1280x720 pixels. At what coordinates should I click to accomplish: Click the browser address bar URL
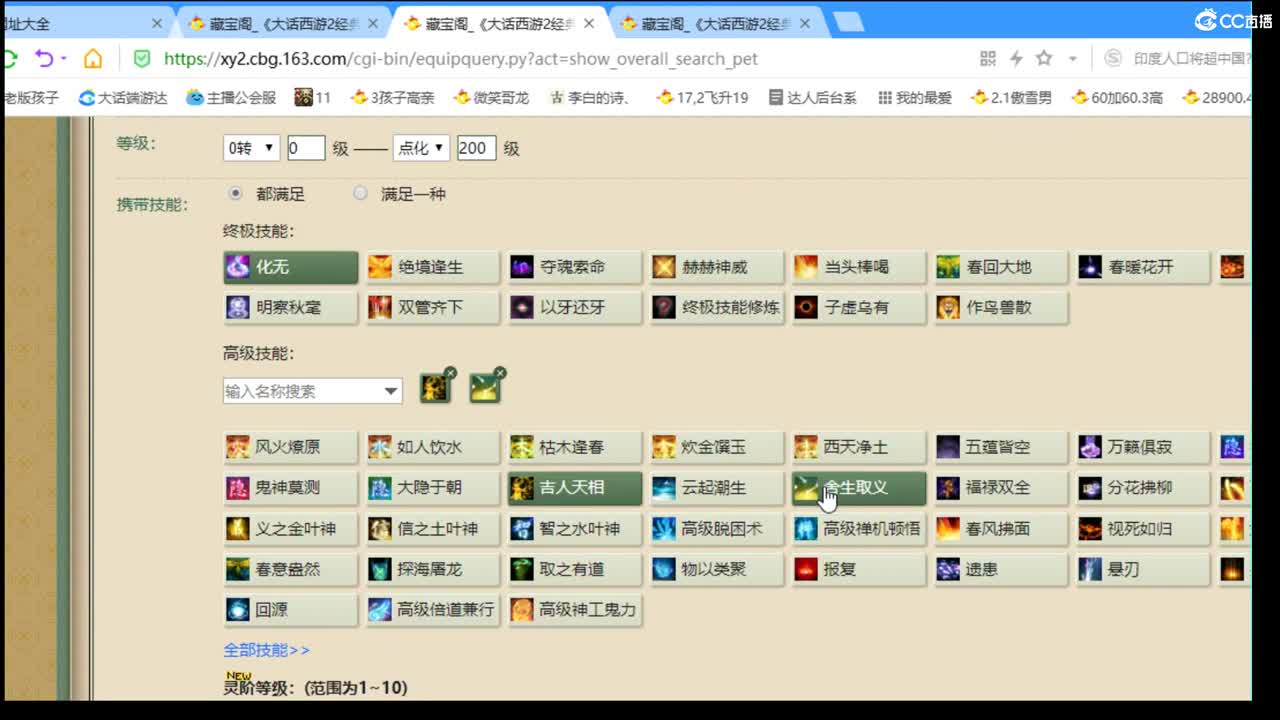pyautogui.click(x=461, y=59)
